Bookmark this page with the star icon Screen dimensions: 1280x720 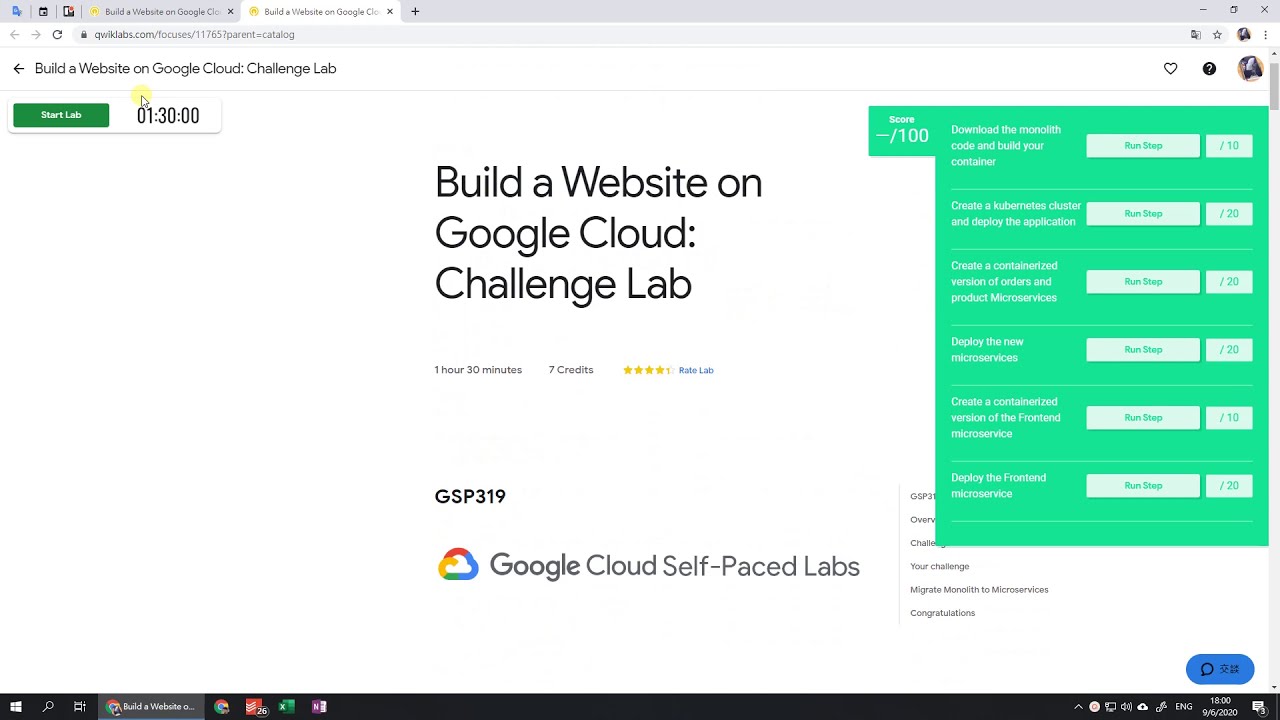tap(1217, 34)
